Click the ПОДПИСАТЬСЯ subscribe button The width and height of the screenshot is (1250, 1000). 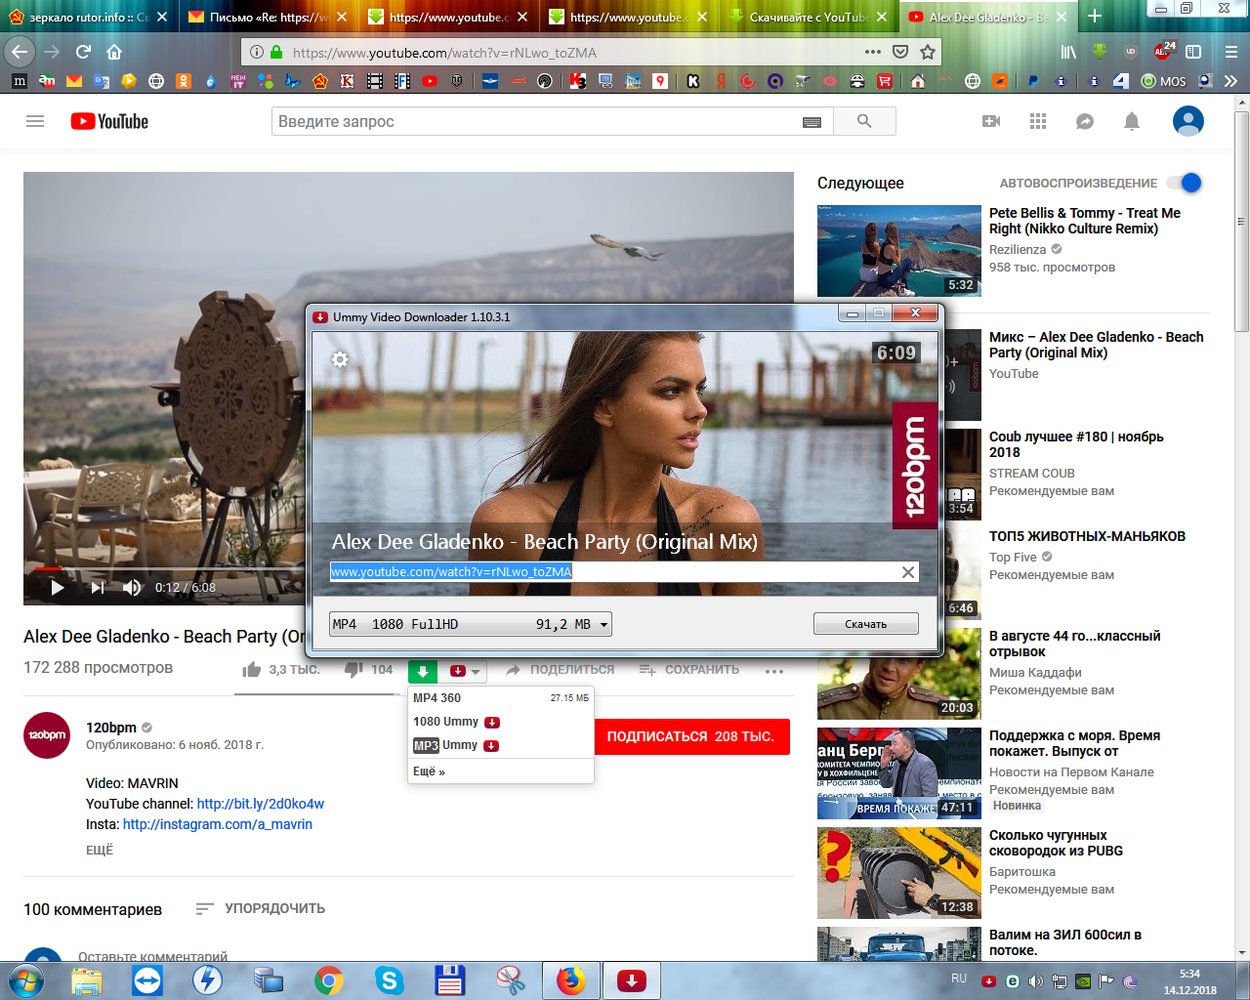click(692, 737)
